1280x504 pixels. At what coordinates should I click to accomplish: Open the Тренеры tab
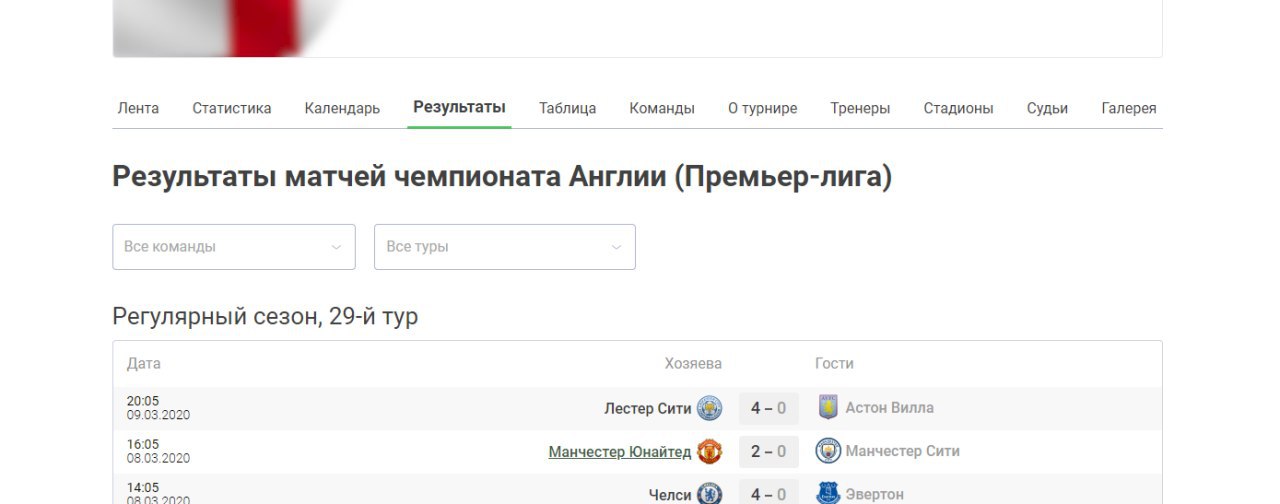pyautogui.click(x=860, y=108)
